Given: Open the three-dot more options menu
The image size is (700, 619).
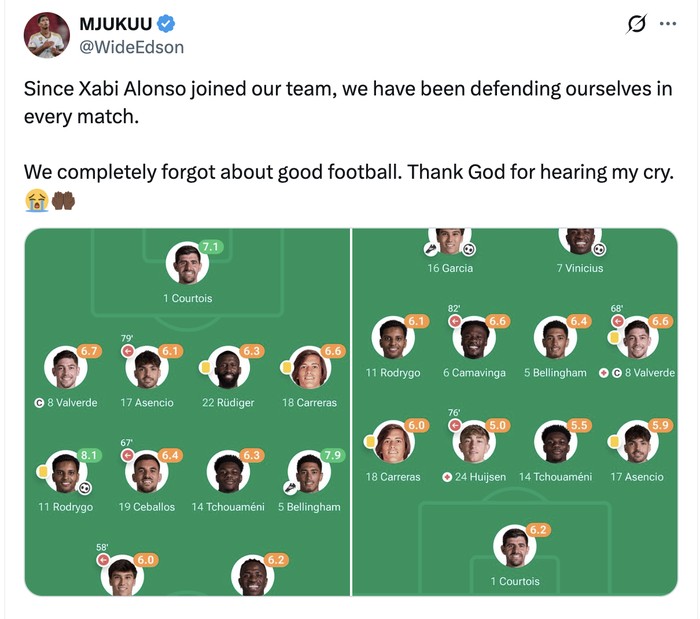Looking at the screenshot, I should click(x=667, y=23).
